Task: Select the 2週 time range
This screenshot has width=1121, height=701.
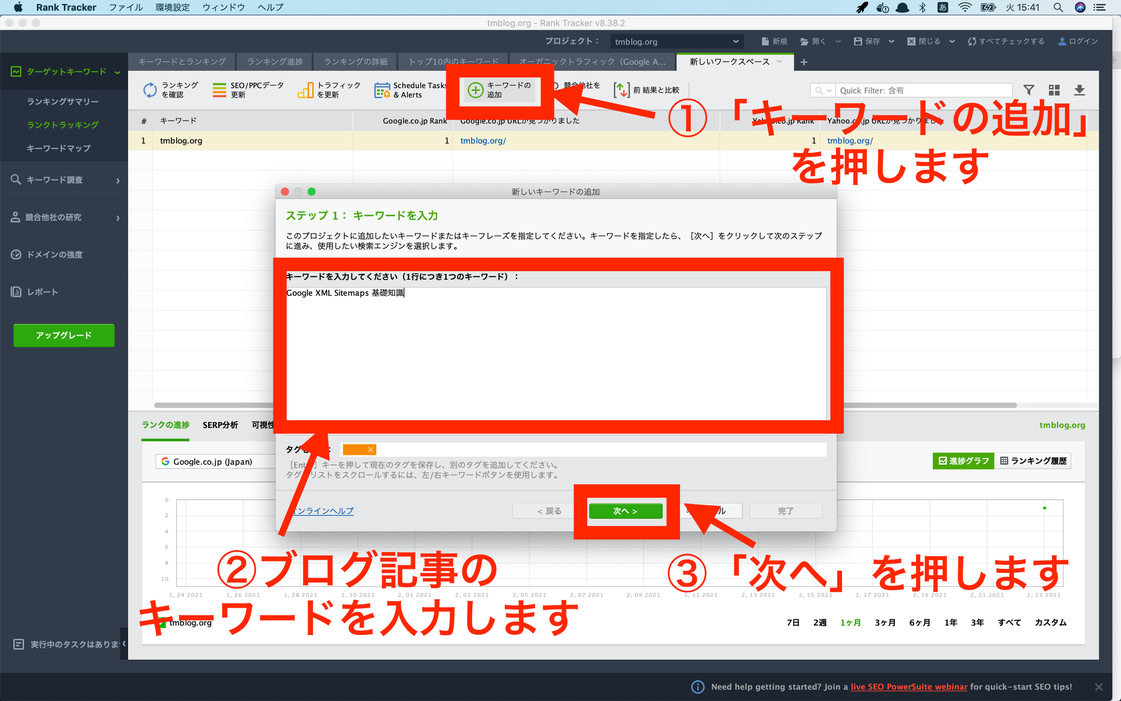Action: 819,622
